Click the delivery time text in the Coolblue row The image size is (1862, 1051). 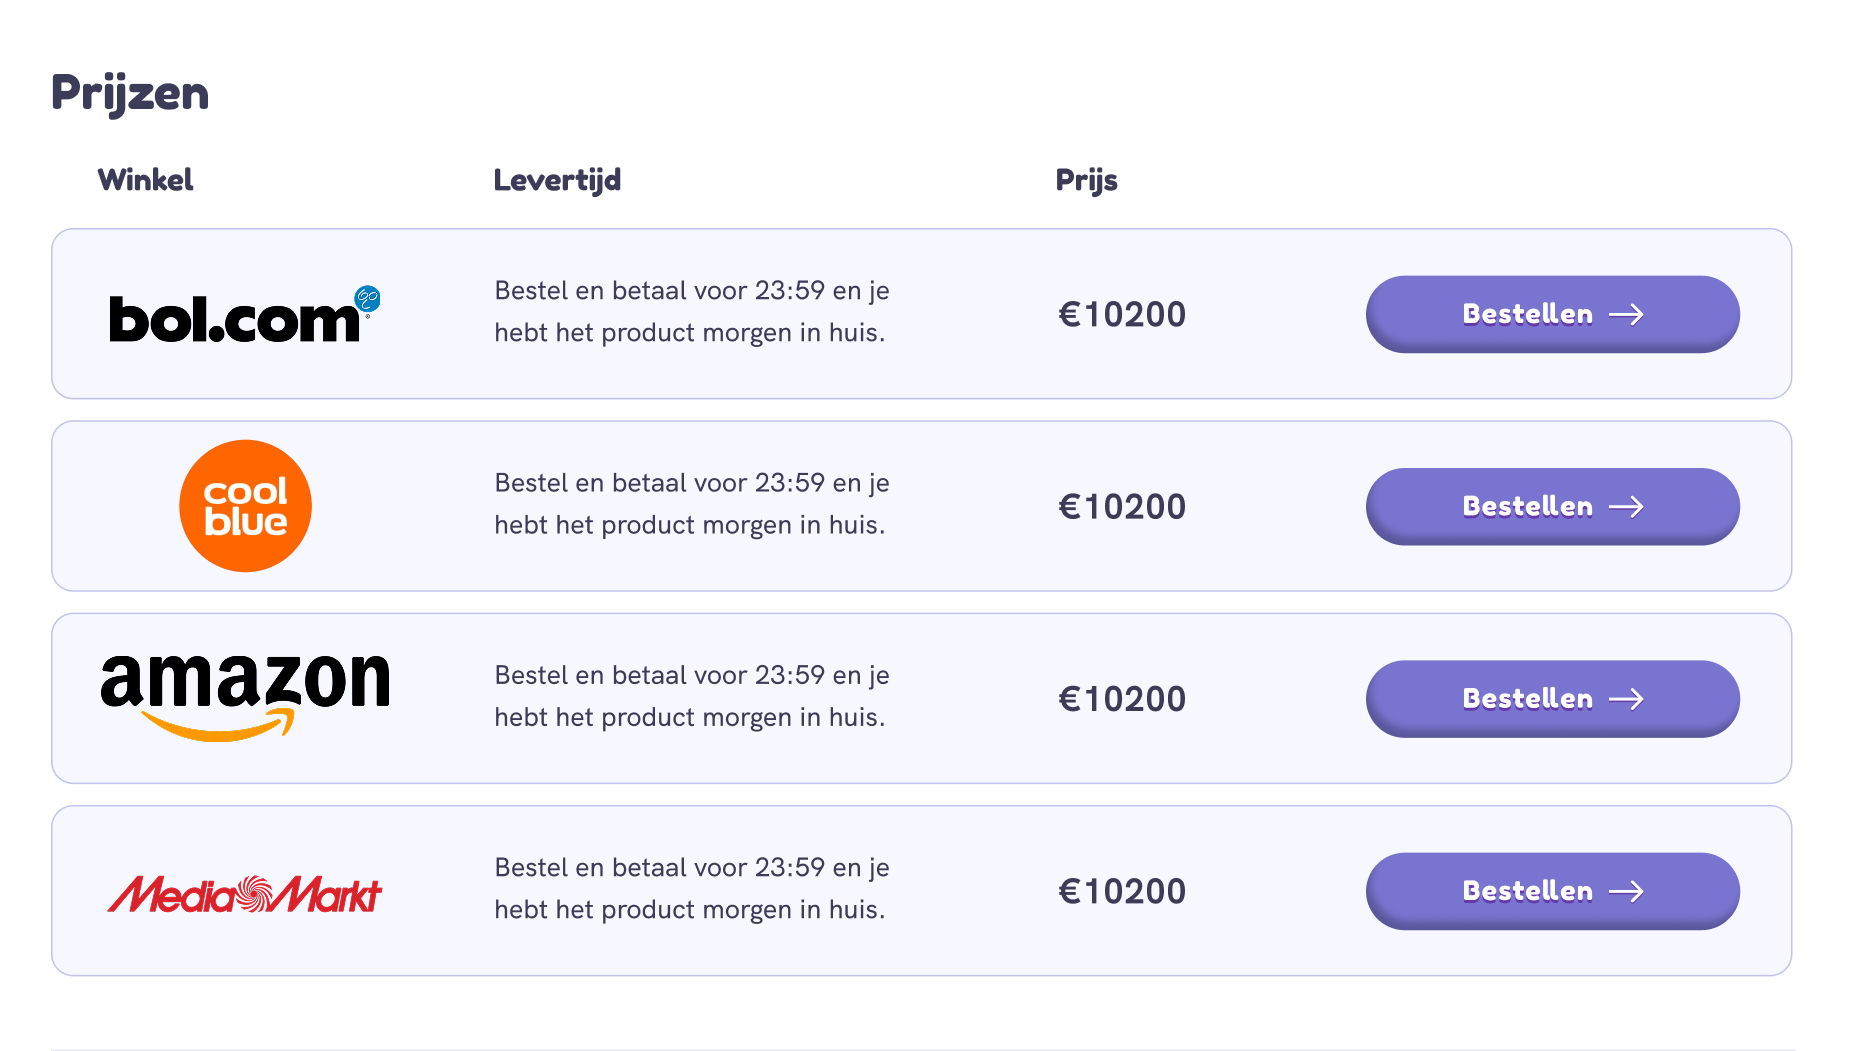click(x=691, y=504)
